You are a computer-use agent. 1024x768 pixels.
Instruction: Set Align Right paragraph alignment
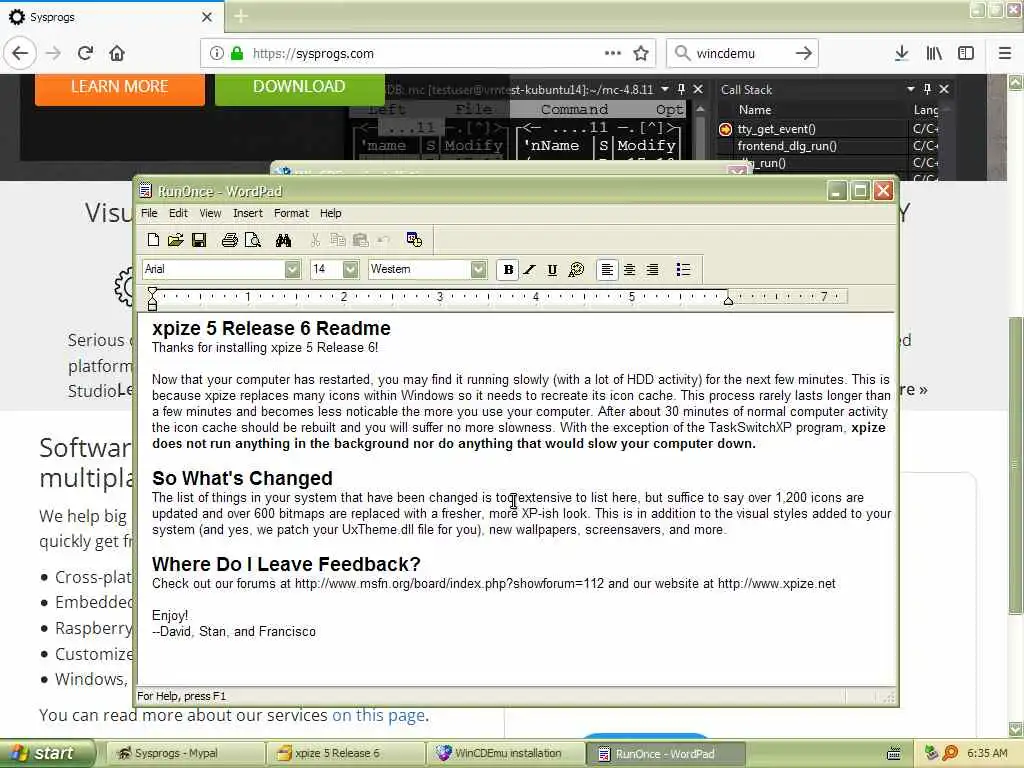[652, 270]
